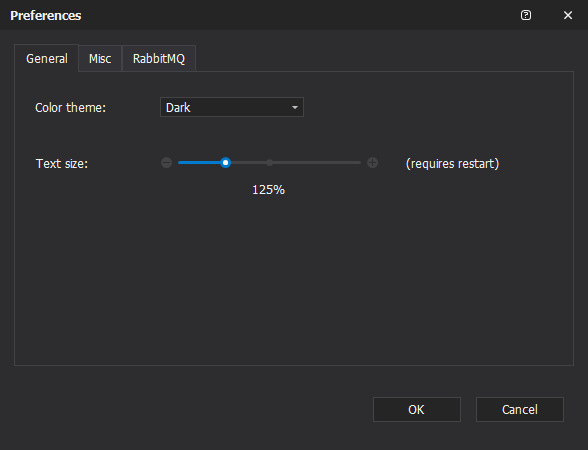The width and height of the screenshot is (588, 450).
Task: Click the middle tick on text size slider
Action: (270, 163)
